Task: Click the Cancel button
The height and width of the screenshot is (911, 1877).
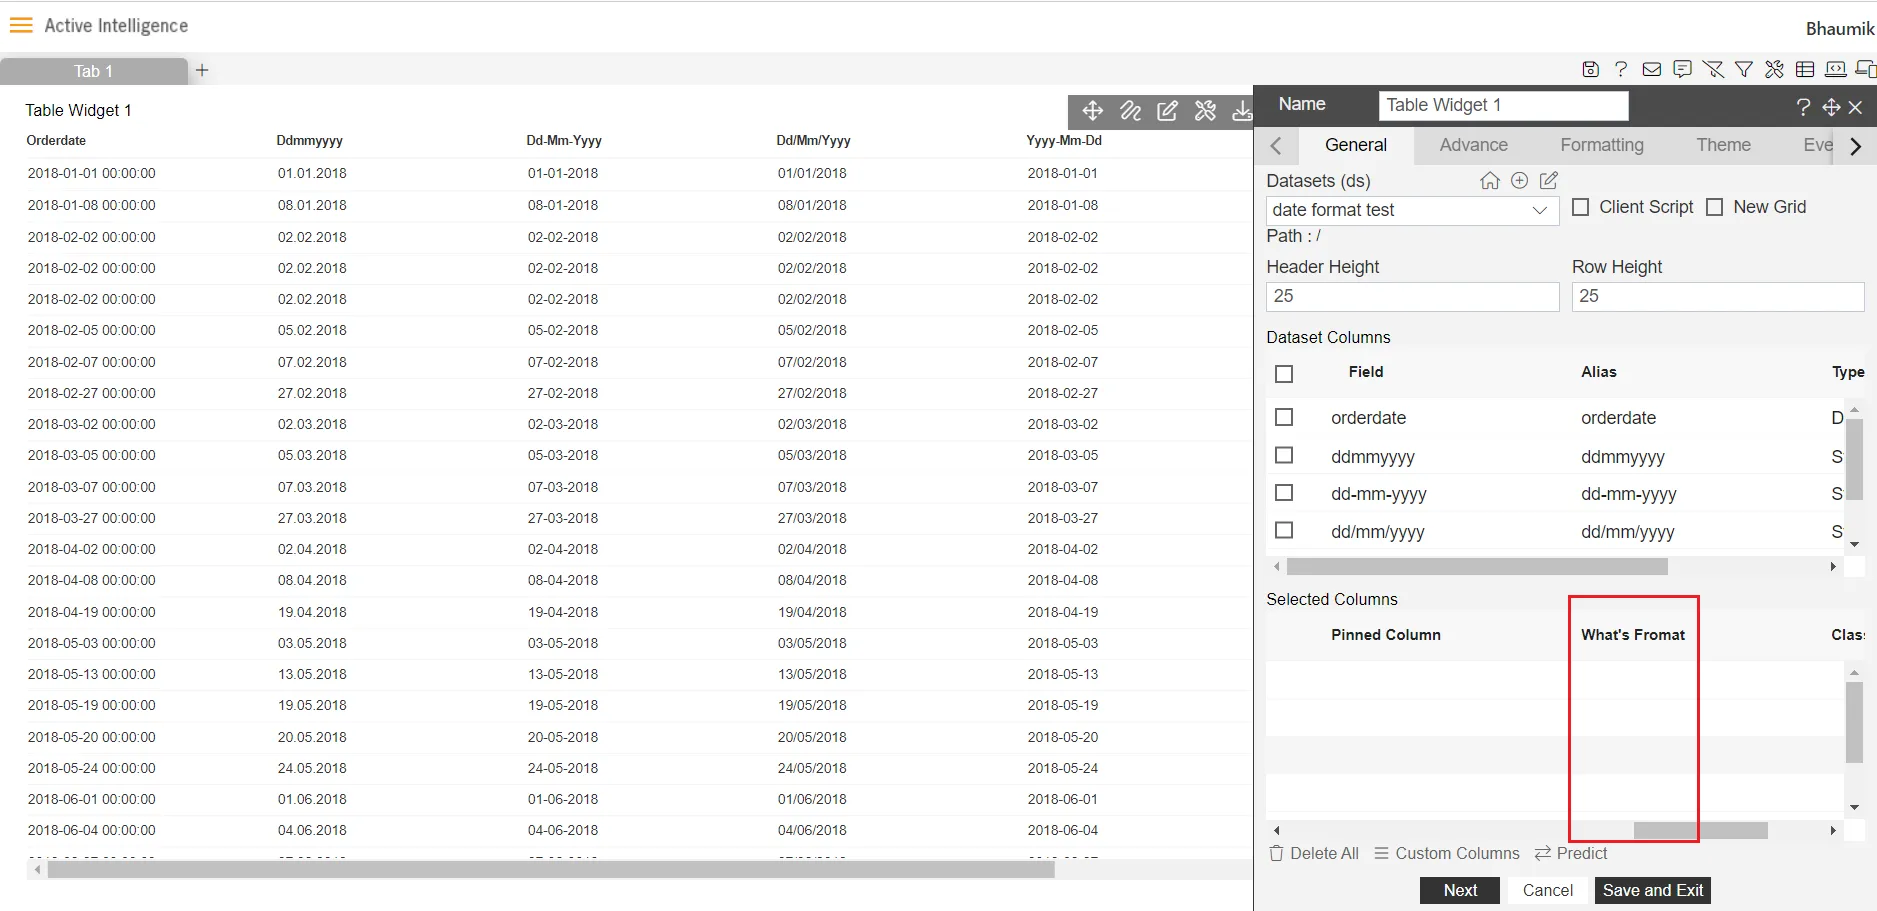Action: pos(1547,890)
